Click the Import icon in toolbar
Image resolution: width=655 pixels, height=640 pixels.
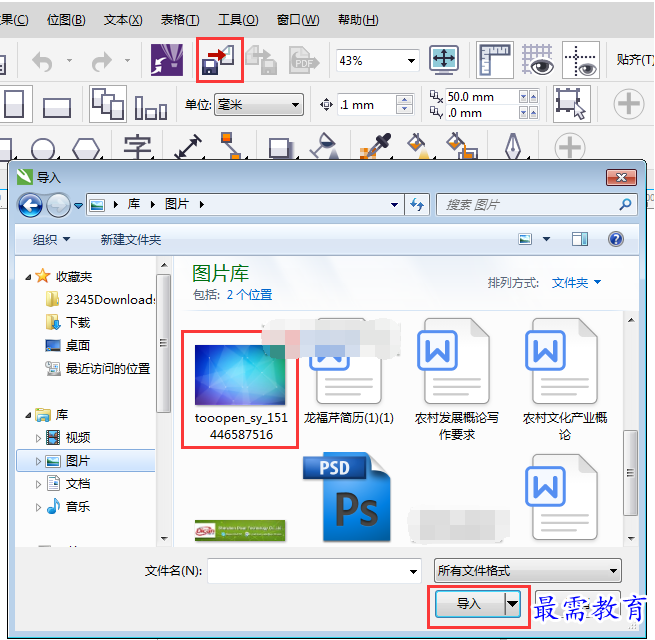pyautogui.click(x=219, y=60)
